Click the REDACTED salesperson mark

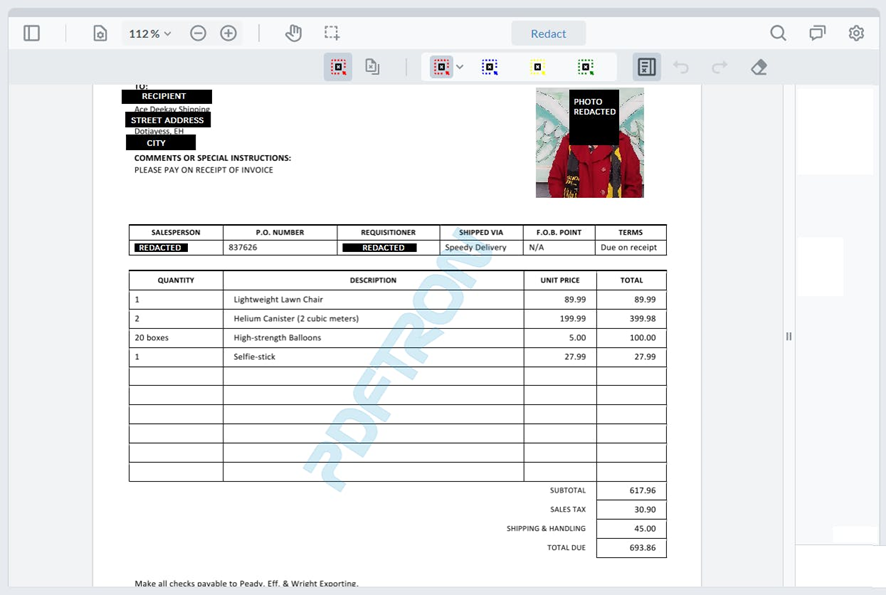point(160,247)
